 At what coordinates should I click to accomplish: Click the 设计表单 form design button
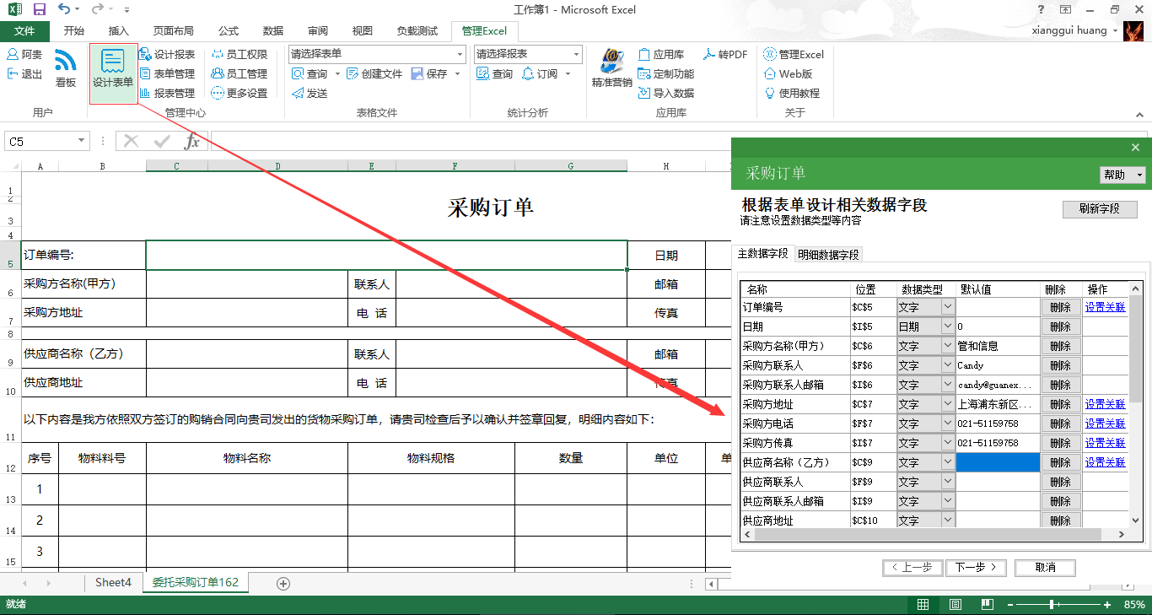(113, 73)
